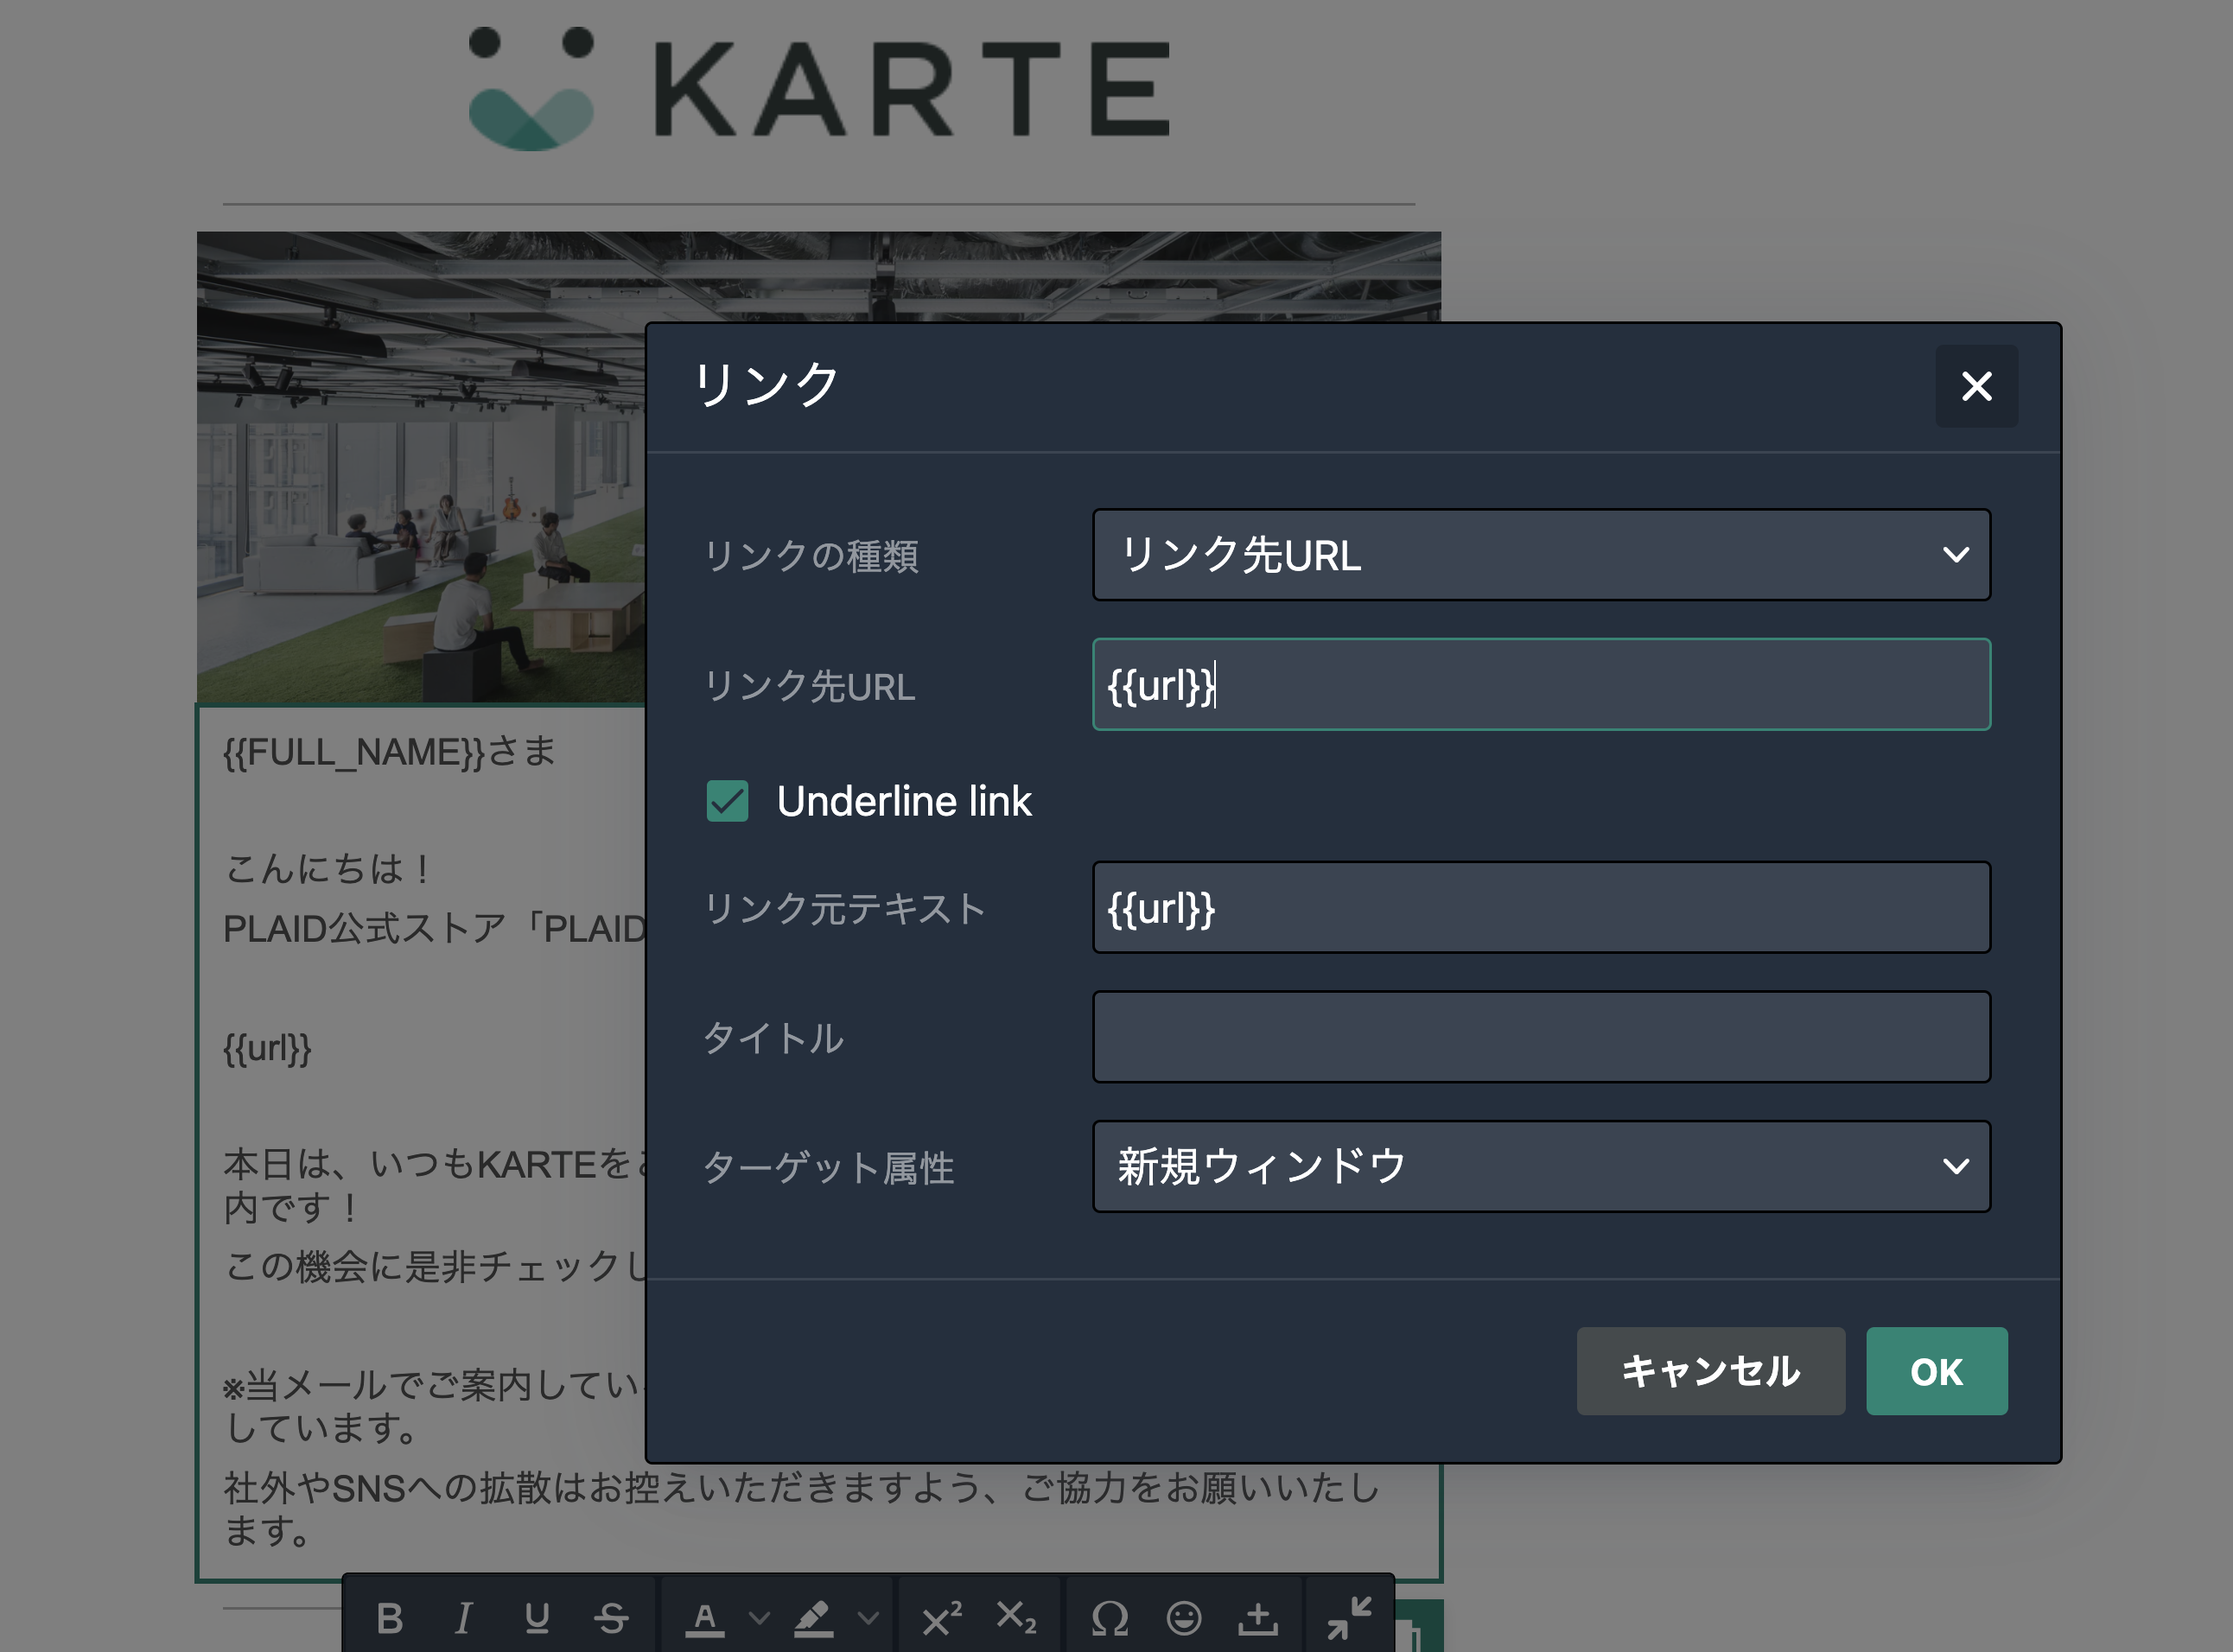This screenshot has width=2233, height=1652.
Task: Close the リンク dialog with the X
Action: click(x=1976, y=386)
